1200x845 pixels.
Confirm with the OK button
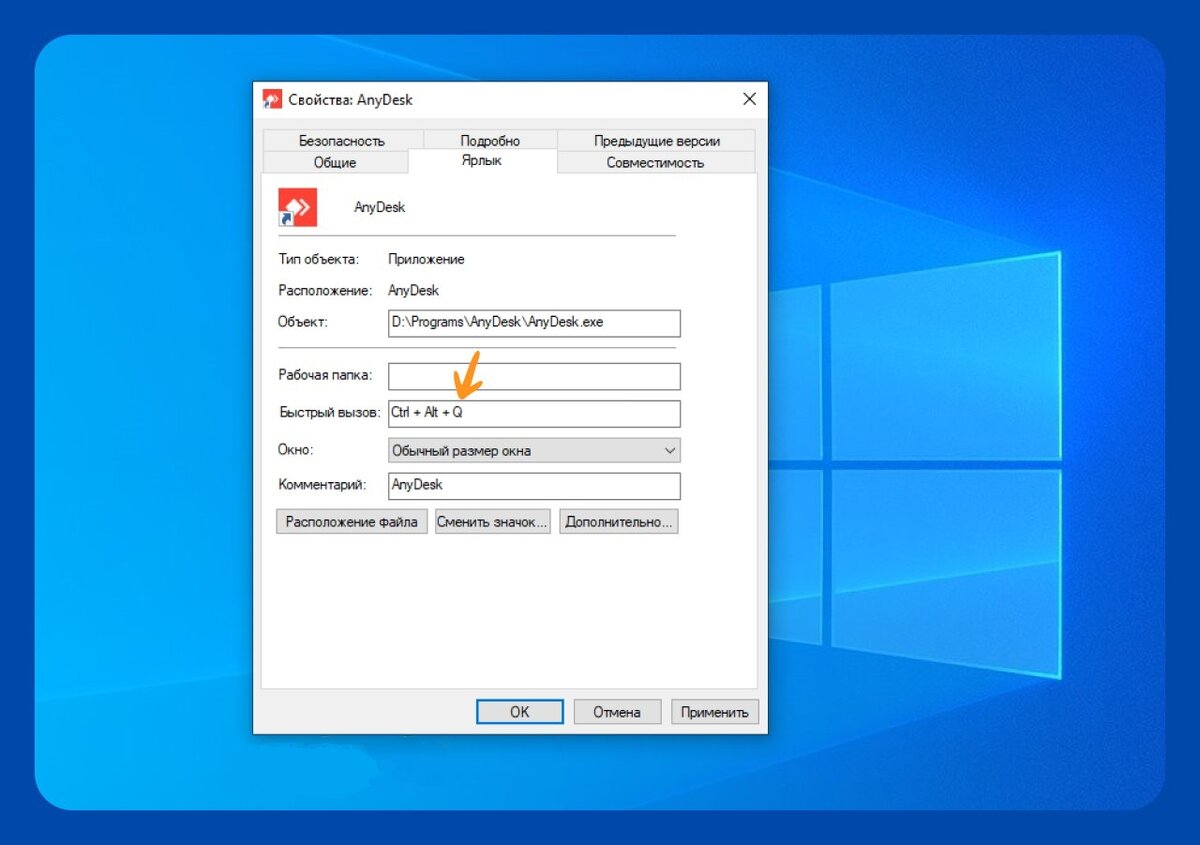pyautogui.click(x=519, y=712)
